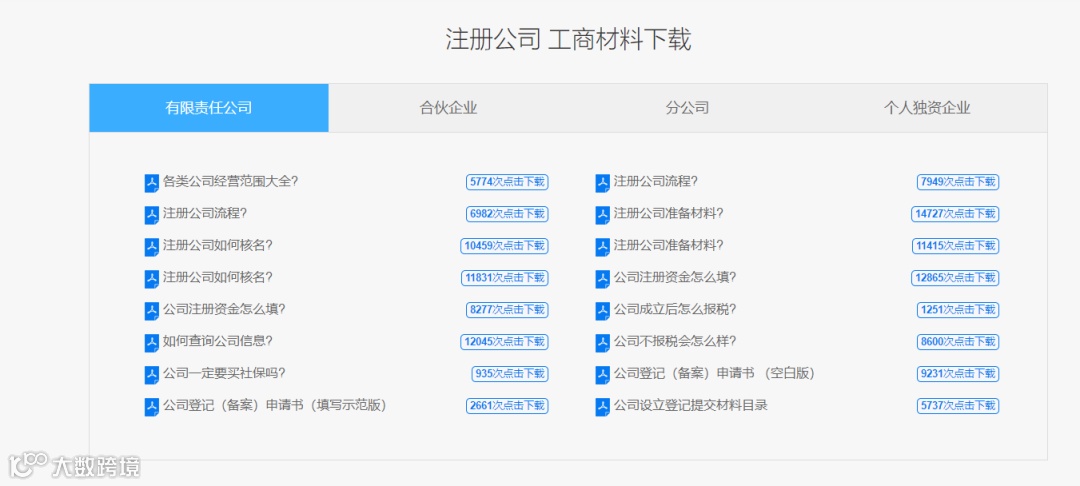This screenshot has height=486, width=1080.
Task: Click the 1251次点击下载 button
Action: tap(958, 310)
